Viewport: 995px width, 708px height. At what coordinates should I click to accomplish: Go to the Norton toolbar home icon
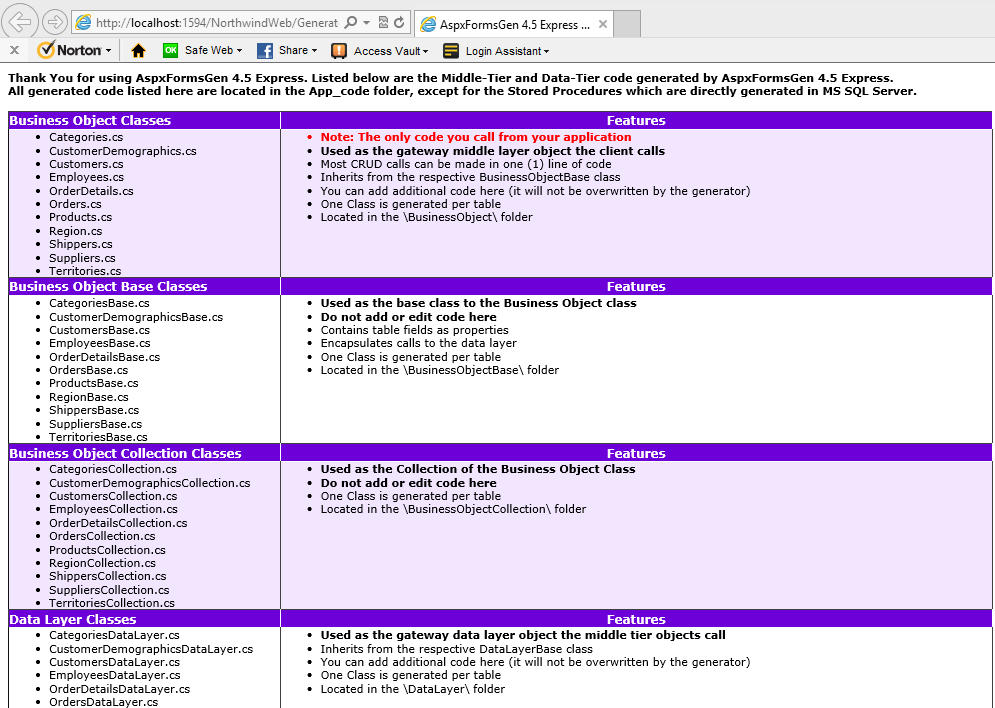138,51
